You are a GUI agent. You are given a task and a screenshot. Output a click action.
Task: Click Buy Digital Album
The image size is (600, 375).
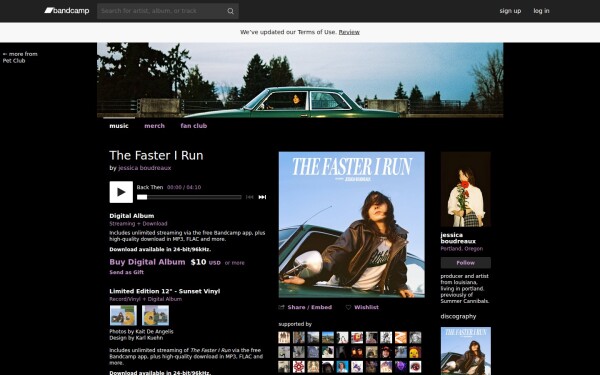pyautogui.click(x=147, y=262)
